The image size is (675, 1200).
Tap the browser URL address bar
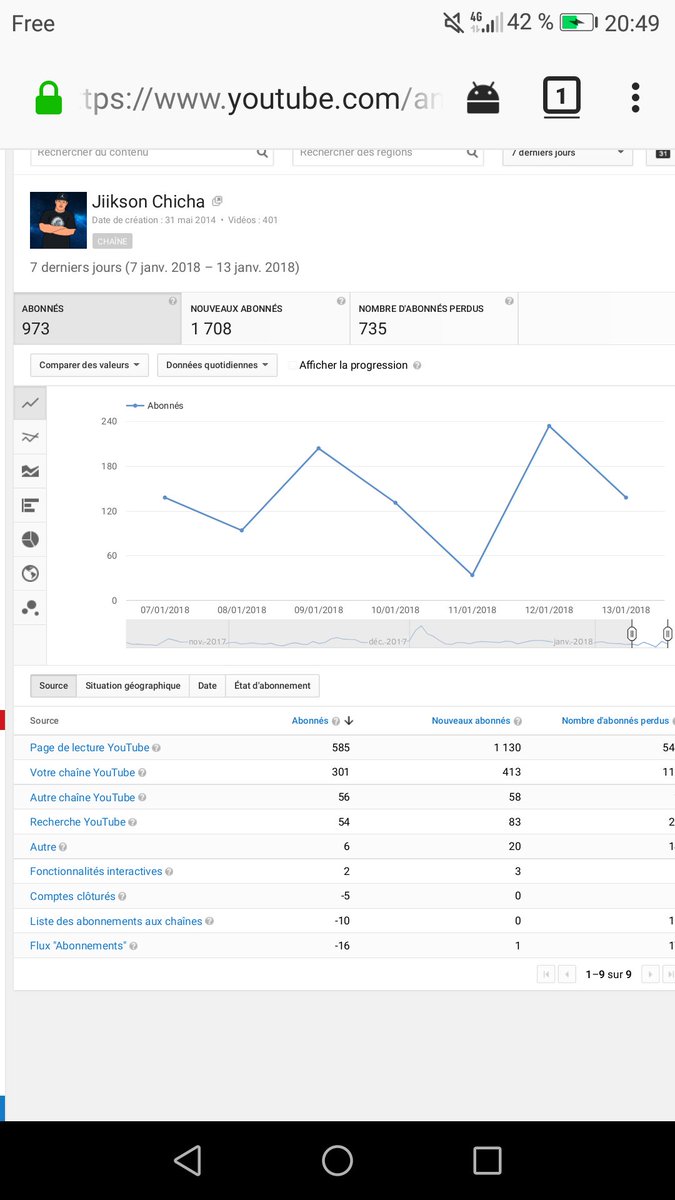[264, 98]
